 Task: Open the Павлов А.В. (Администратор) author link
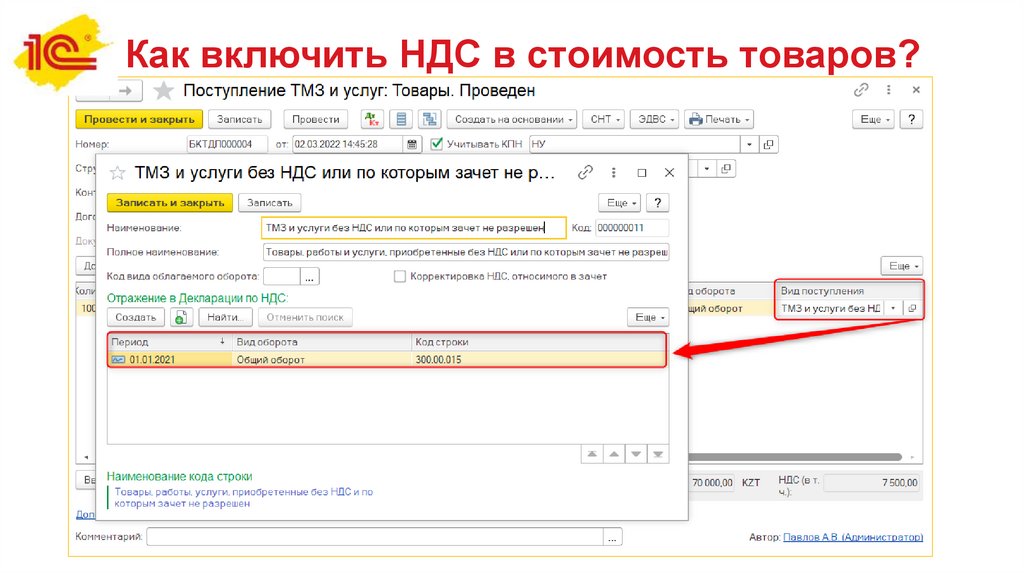point(852,537)
